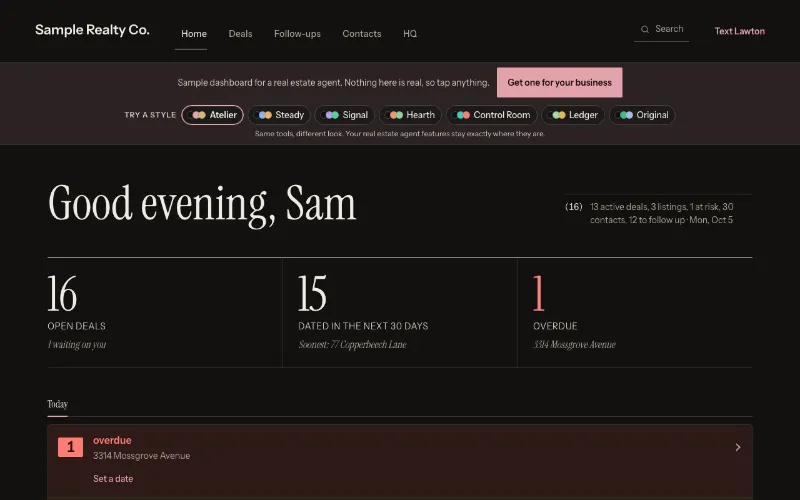Screen dimensions: 800x500
Task: Click the Signal color dots icon
Action: click(330, 115)
